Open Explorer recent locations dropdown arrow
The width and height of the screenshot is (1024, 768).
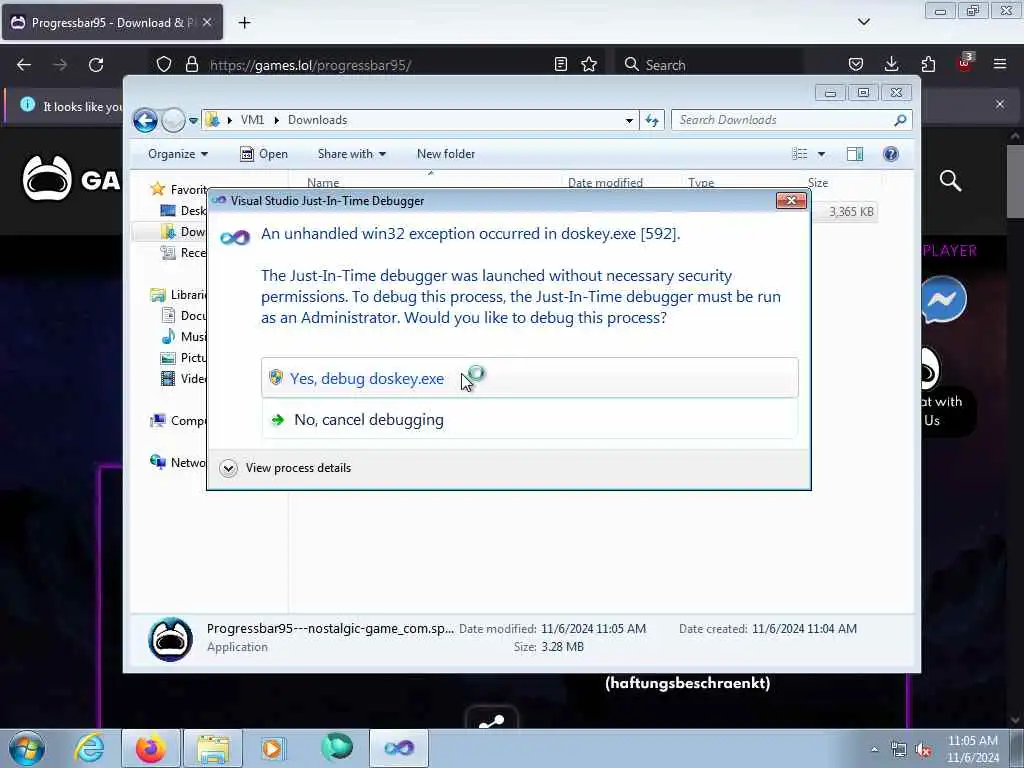pos(193,120)
